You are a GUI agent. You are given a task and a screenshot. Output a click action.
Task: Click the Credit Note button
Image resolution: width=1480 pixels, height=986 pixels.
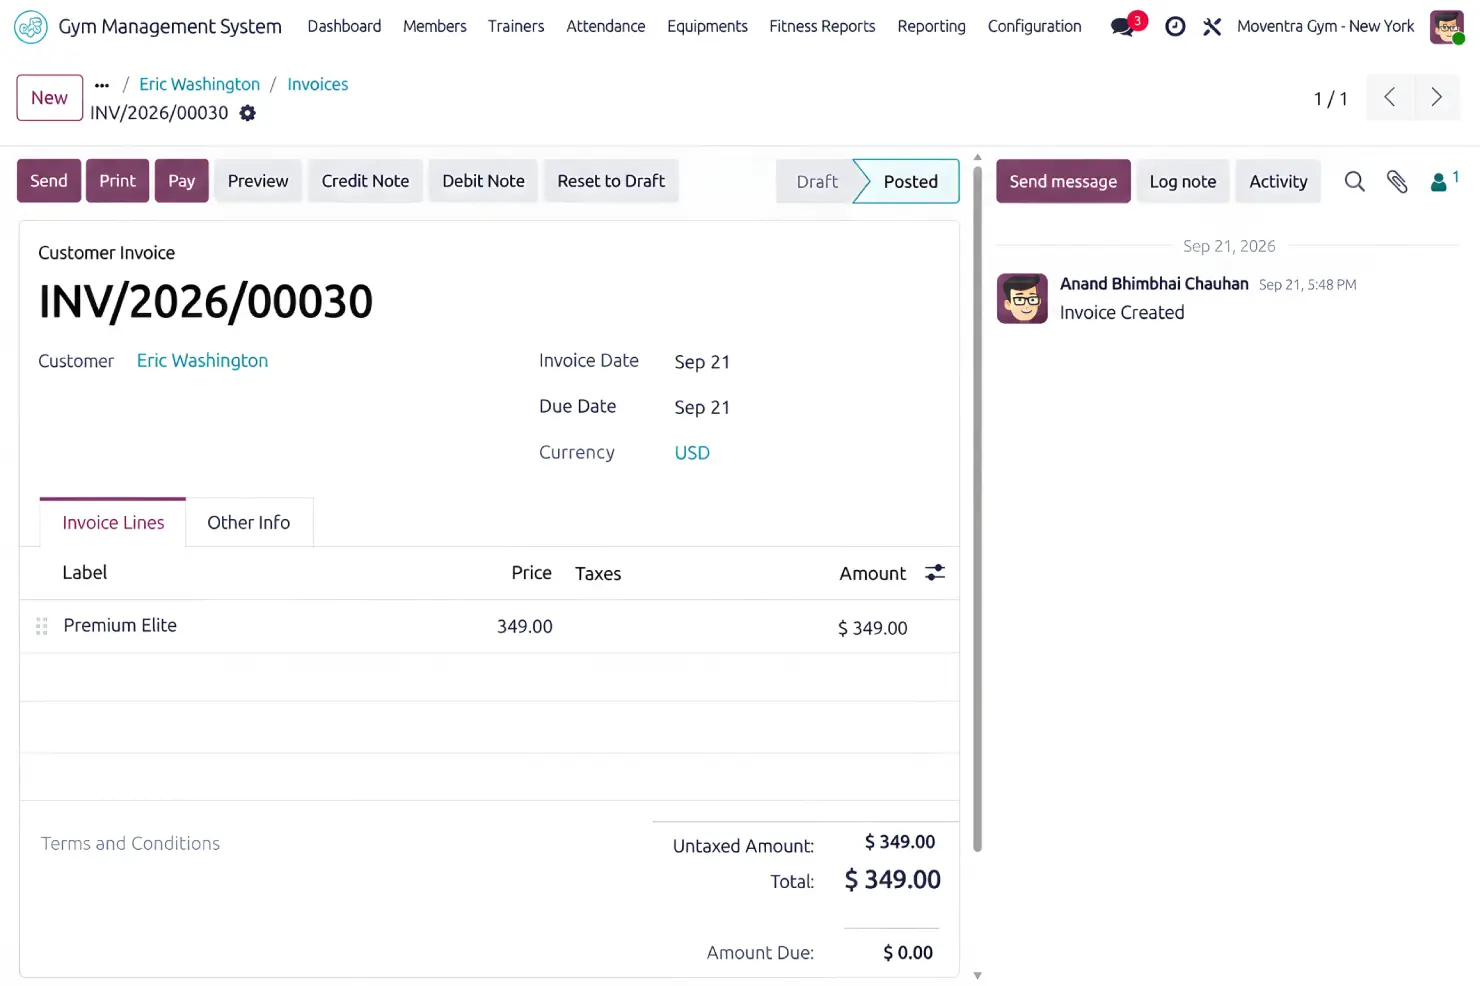365,181
